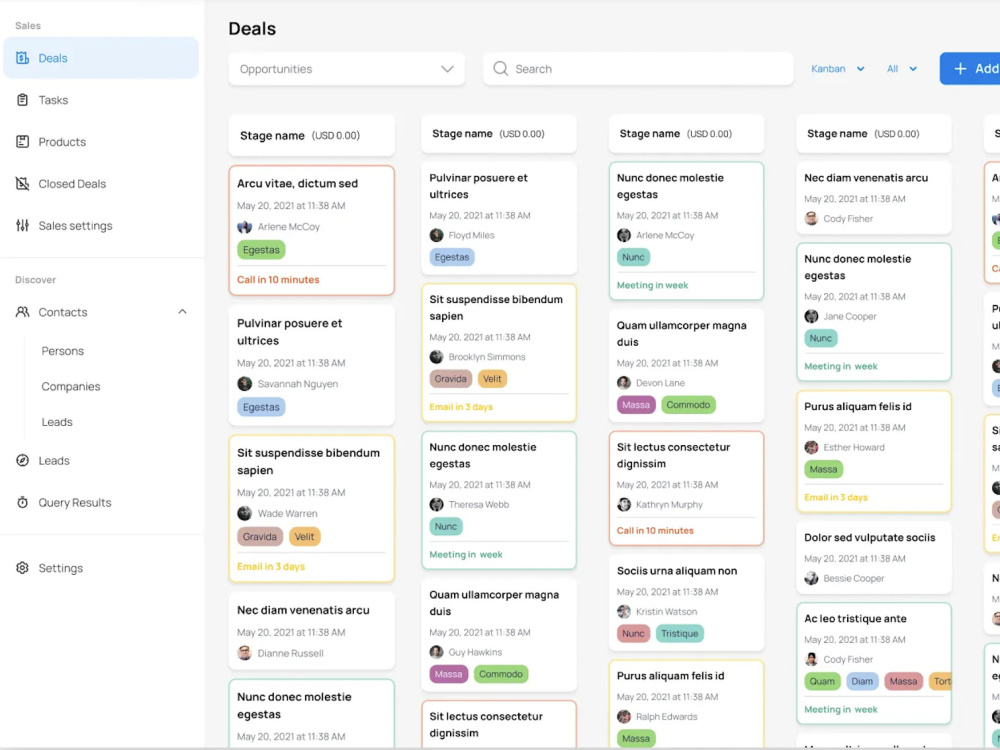Click Gravida tag on Wade Warren card
1000x750 pixels.
click(x=260, y=537)
